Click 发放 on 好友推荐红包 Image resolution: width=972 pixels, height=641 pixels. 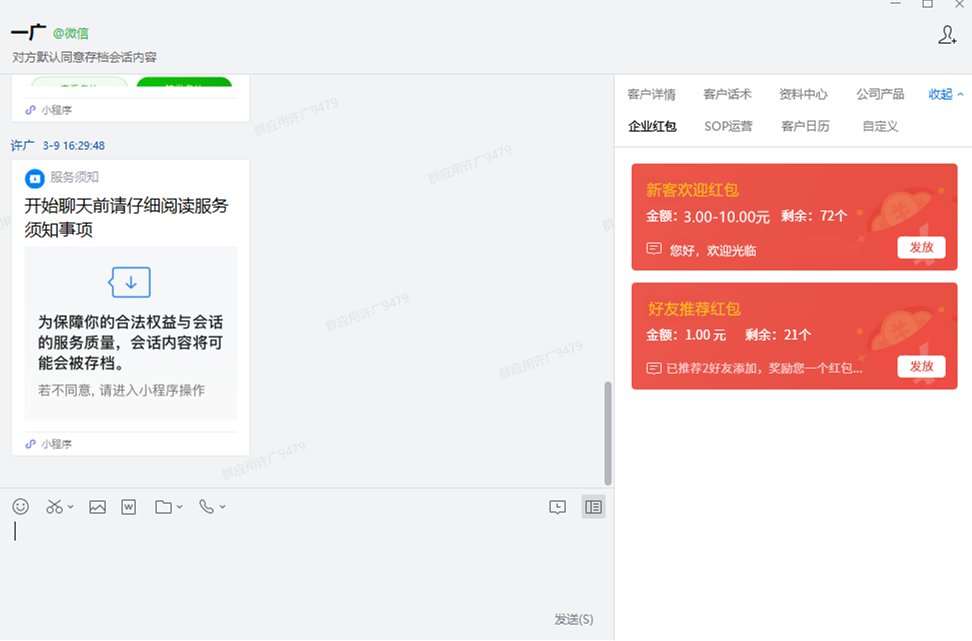pyautogui.click(x=920, y=366)
